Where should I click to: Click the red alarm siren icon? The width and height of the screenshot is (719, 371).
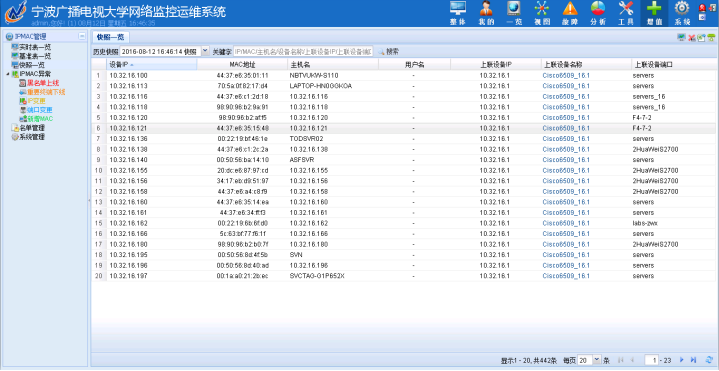(702, 8)
